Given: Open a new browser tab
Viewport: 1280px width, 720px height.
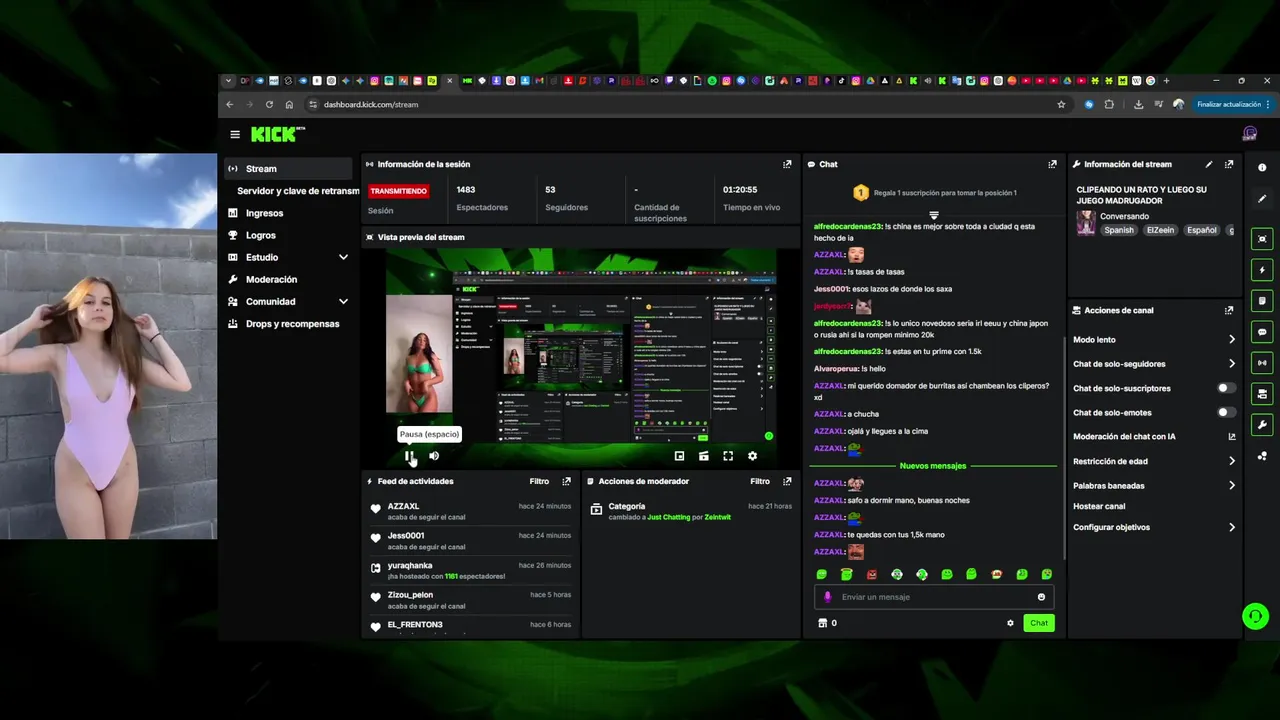Looking at the screenshot, I should coord(1166,81).
